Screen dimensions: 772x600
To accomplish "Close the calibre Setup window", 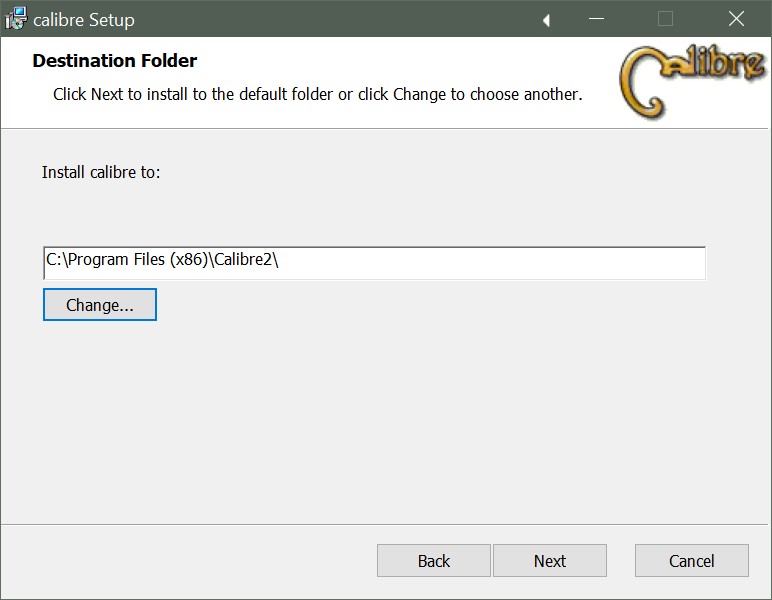I will (736, 19).
